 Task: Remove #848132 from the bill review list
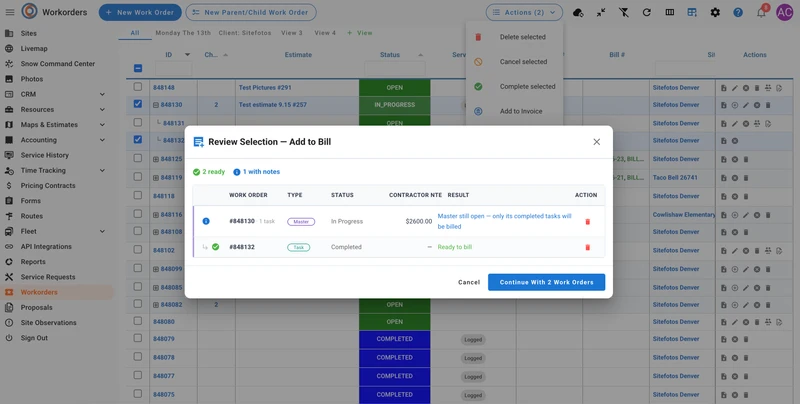click(587, 247)
